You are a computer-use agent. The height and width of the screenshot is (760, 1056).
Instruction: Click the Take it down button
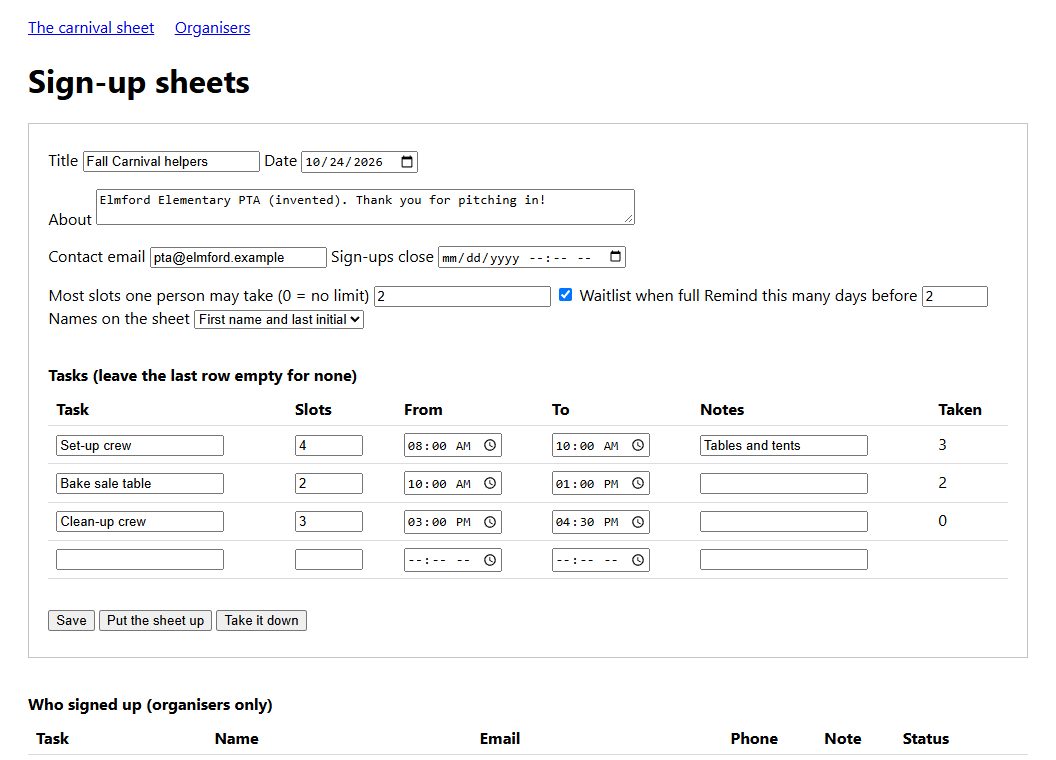click(261, 621)
